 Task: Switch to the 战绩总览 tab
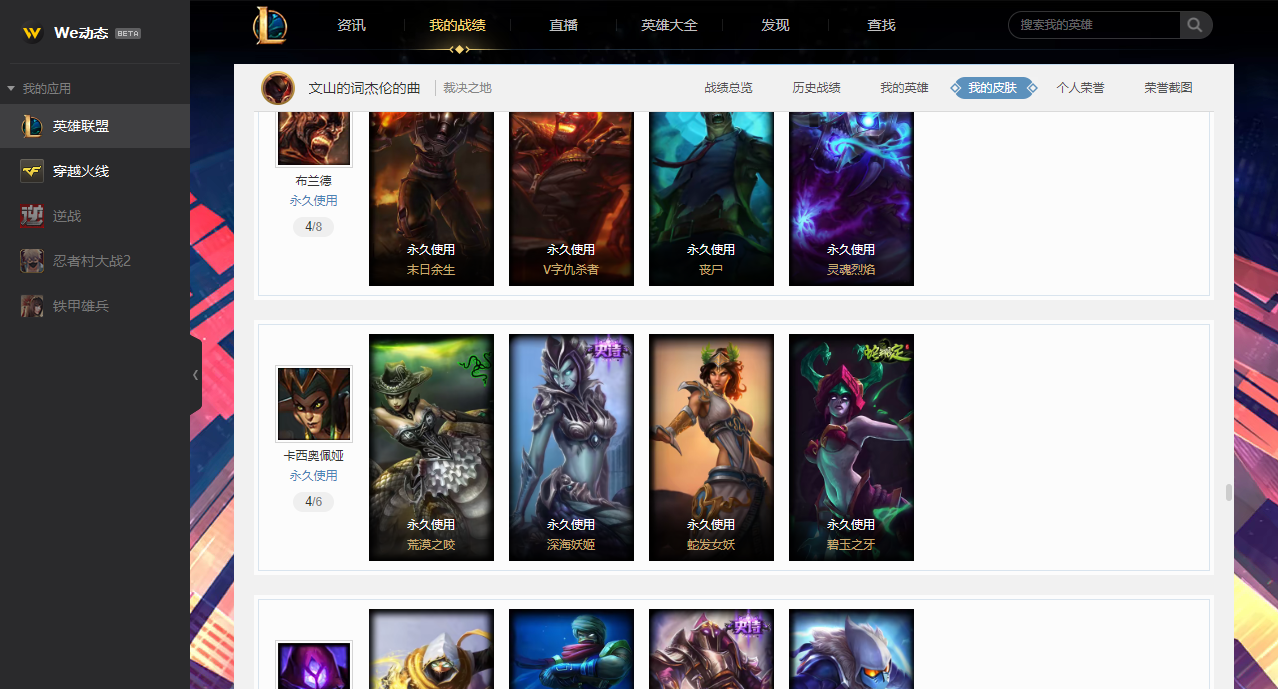click(x=728, y=88)
